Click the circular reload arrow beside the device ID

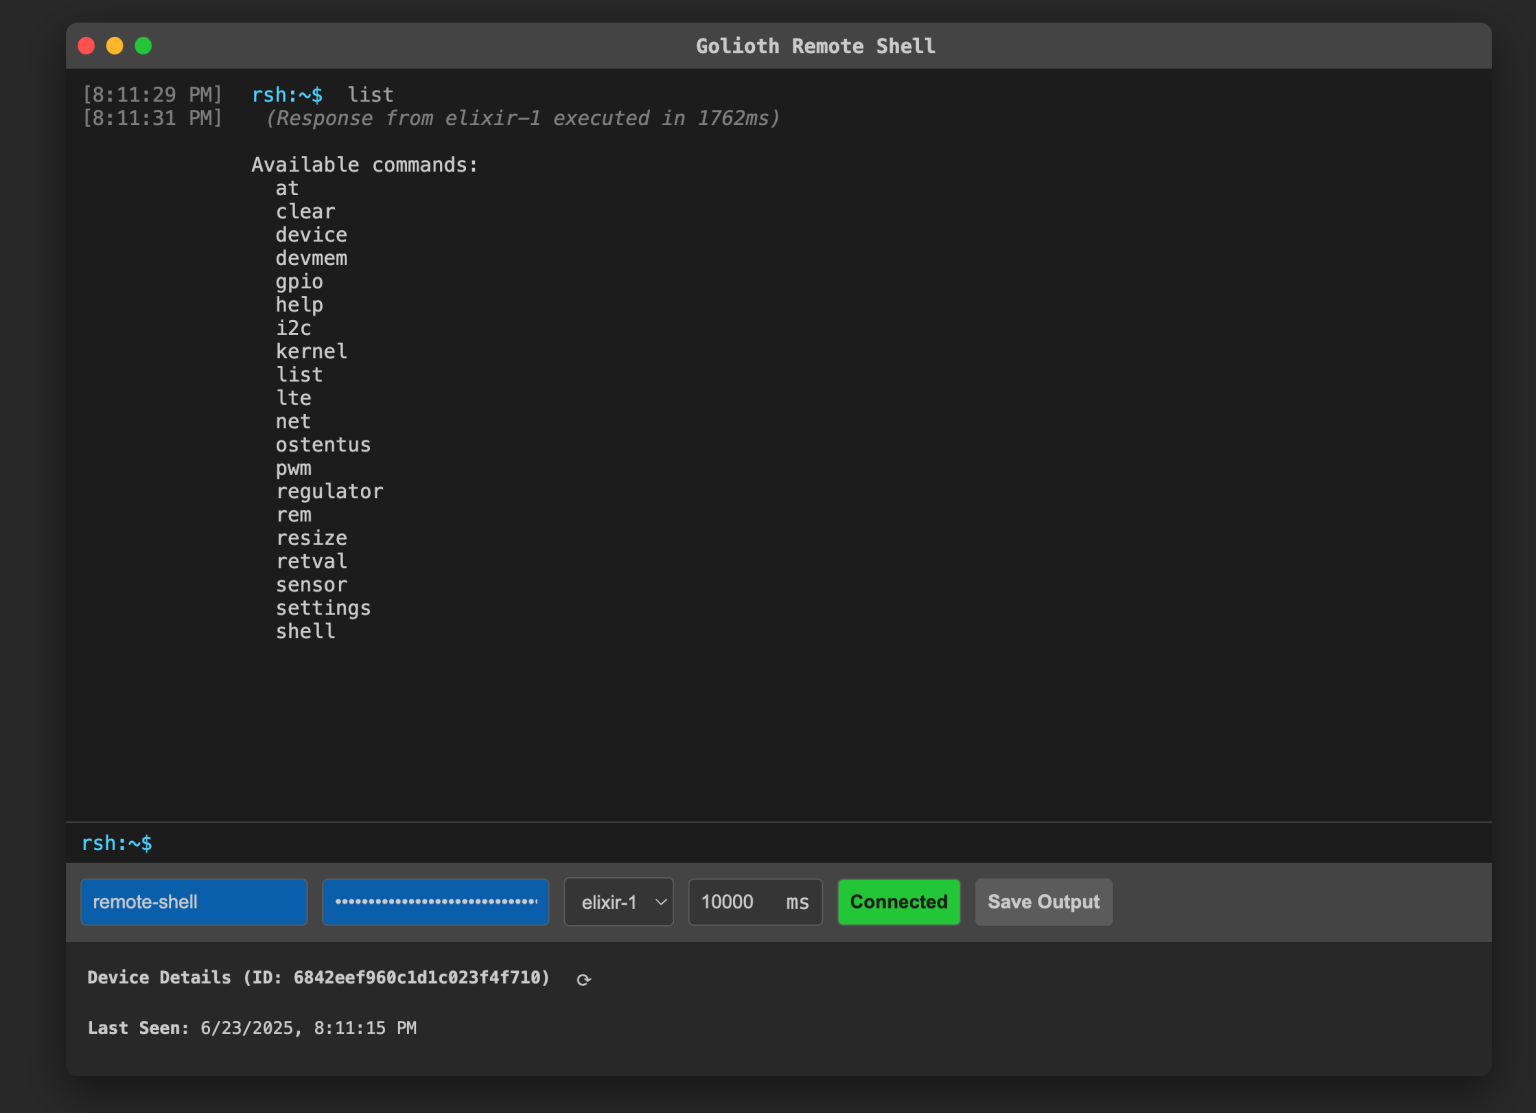[x=584, y=979]
